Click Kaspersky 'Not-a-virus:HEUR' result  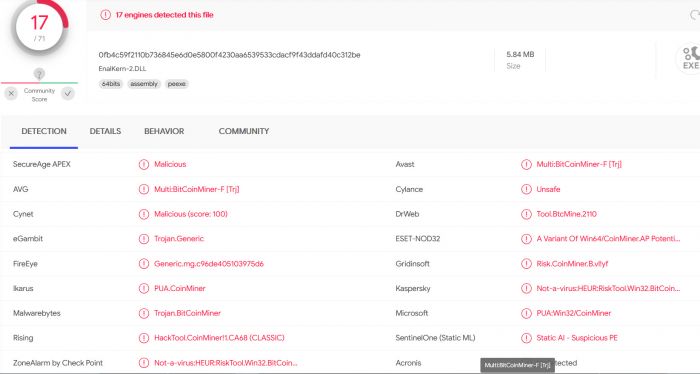[x=608, y=288]
